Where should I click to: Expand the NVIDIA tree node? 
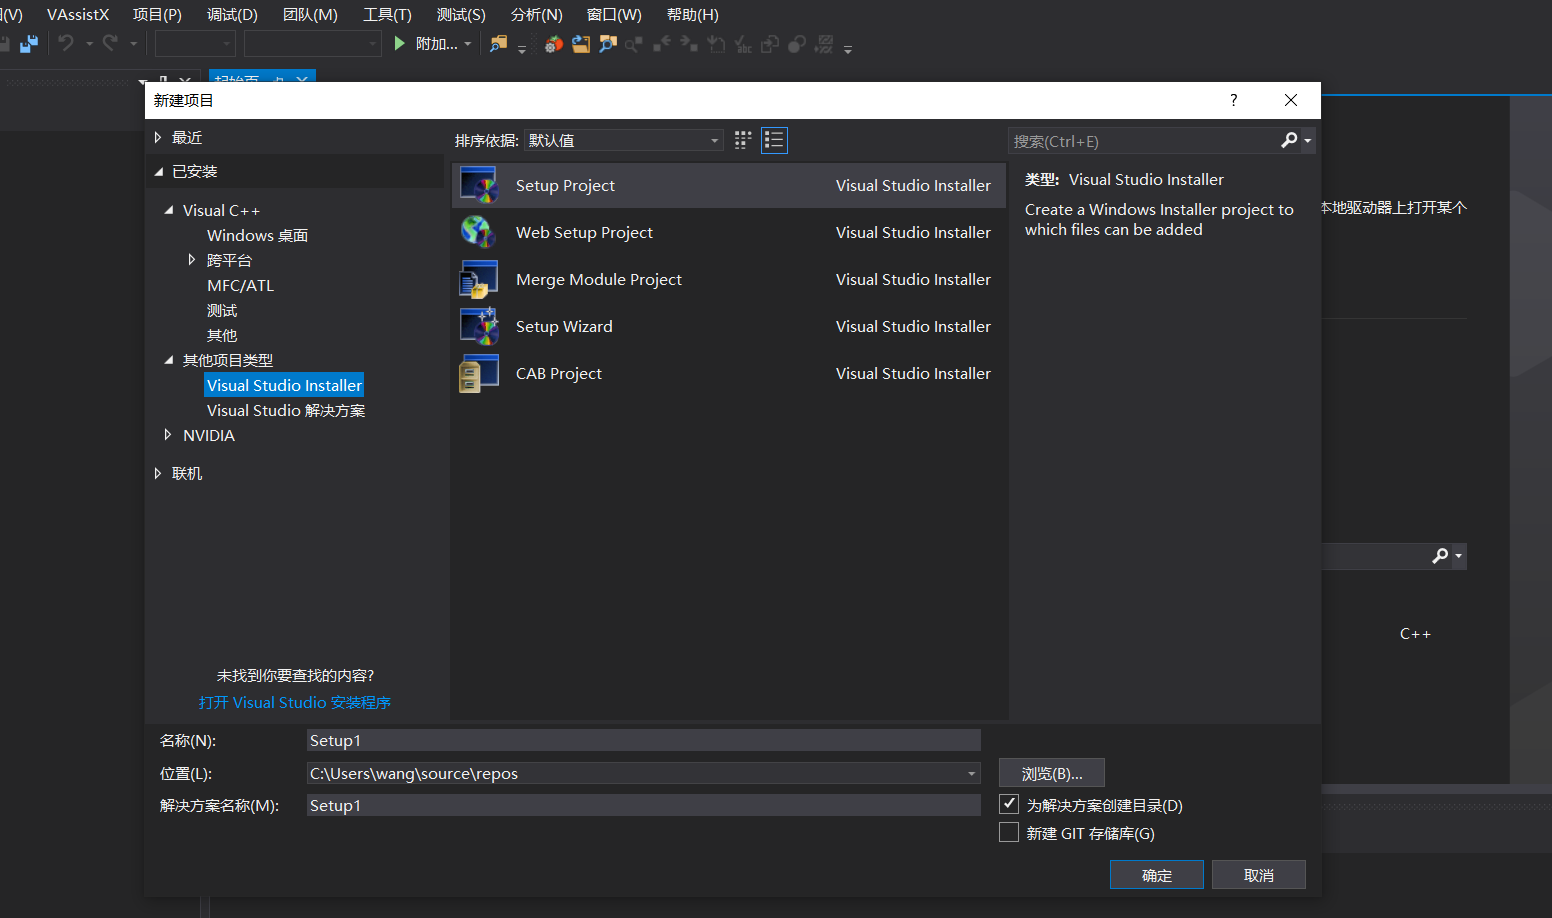tap(168, 435)
